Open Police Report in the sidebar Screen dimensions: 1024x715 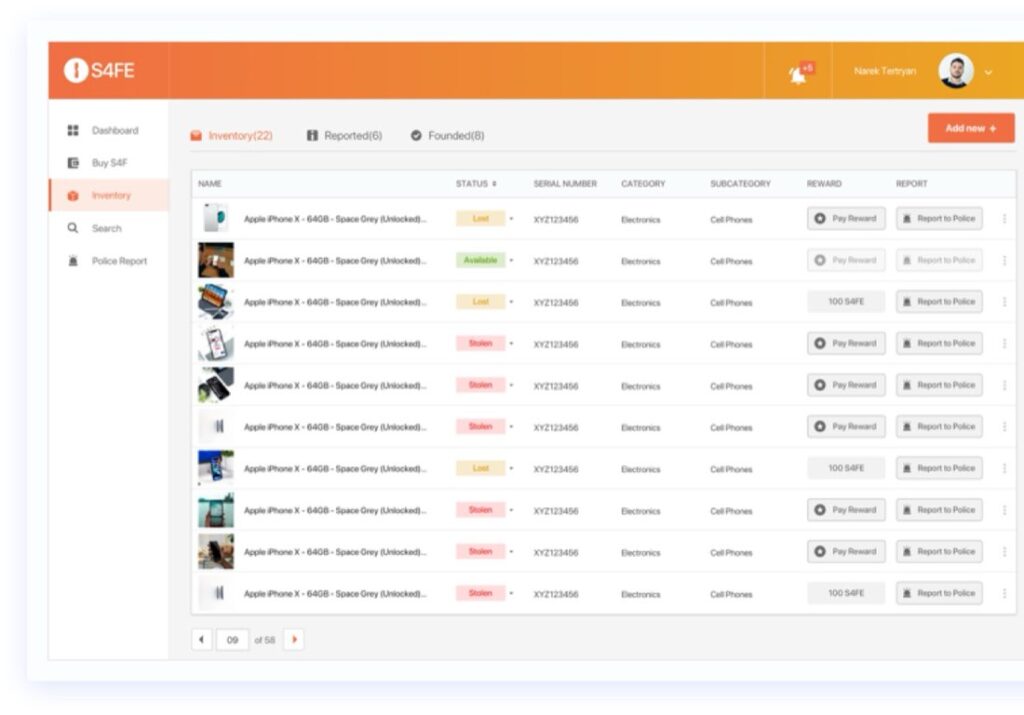tap(108, 261)
